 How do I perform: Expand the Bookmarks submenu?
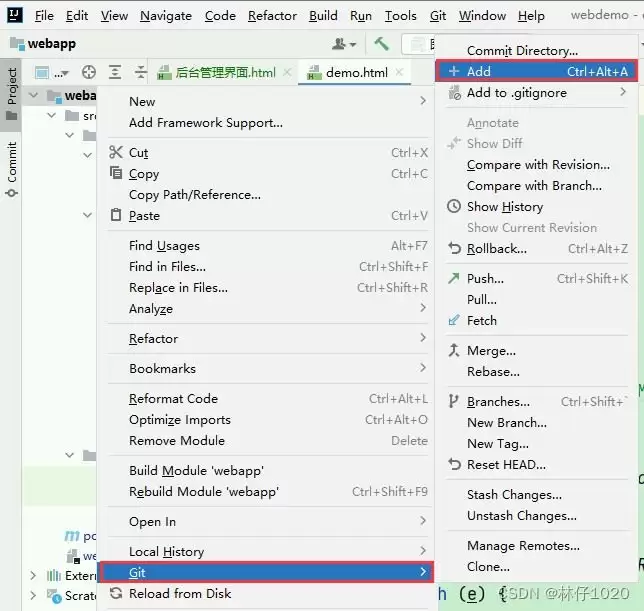tap(268, 368)
